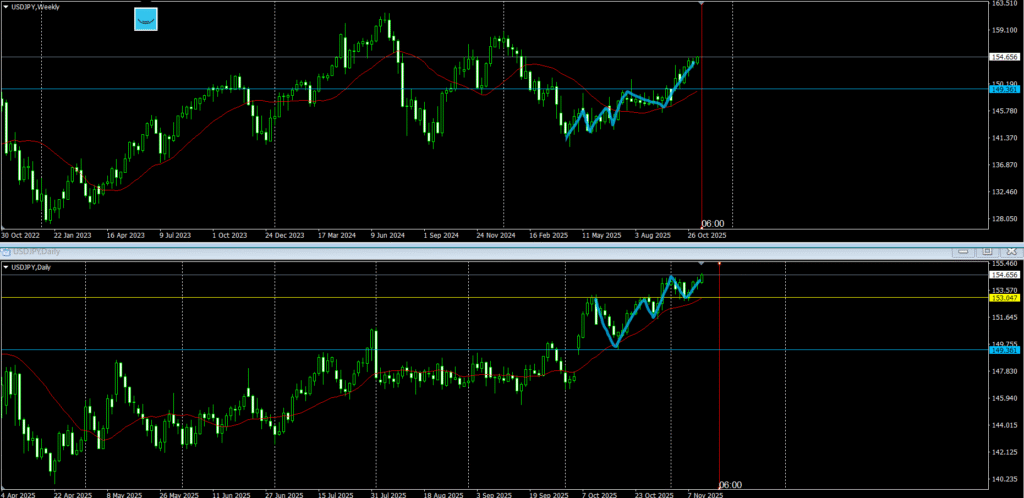Viewport: 1024px width, 498px height.
Task: Click the 06:00 time label on Weekly chart
Action: (x=712, y=223)
